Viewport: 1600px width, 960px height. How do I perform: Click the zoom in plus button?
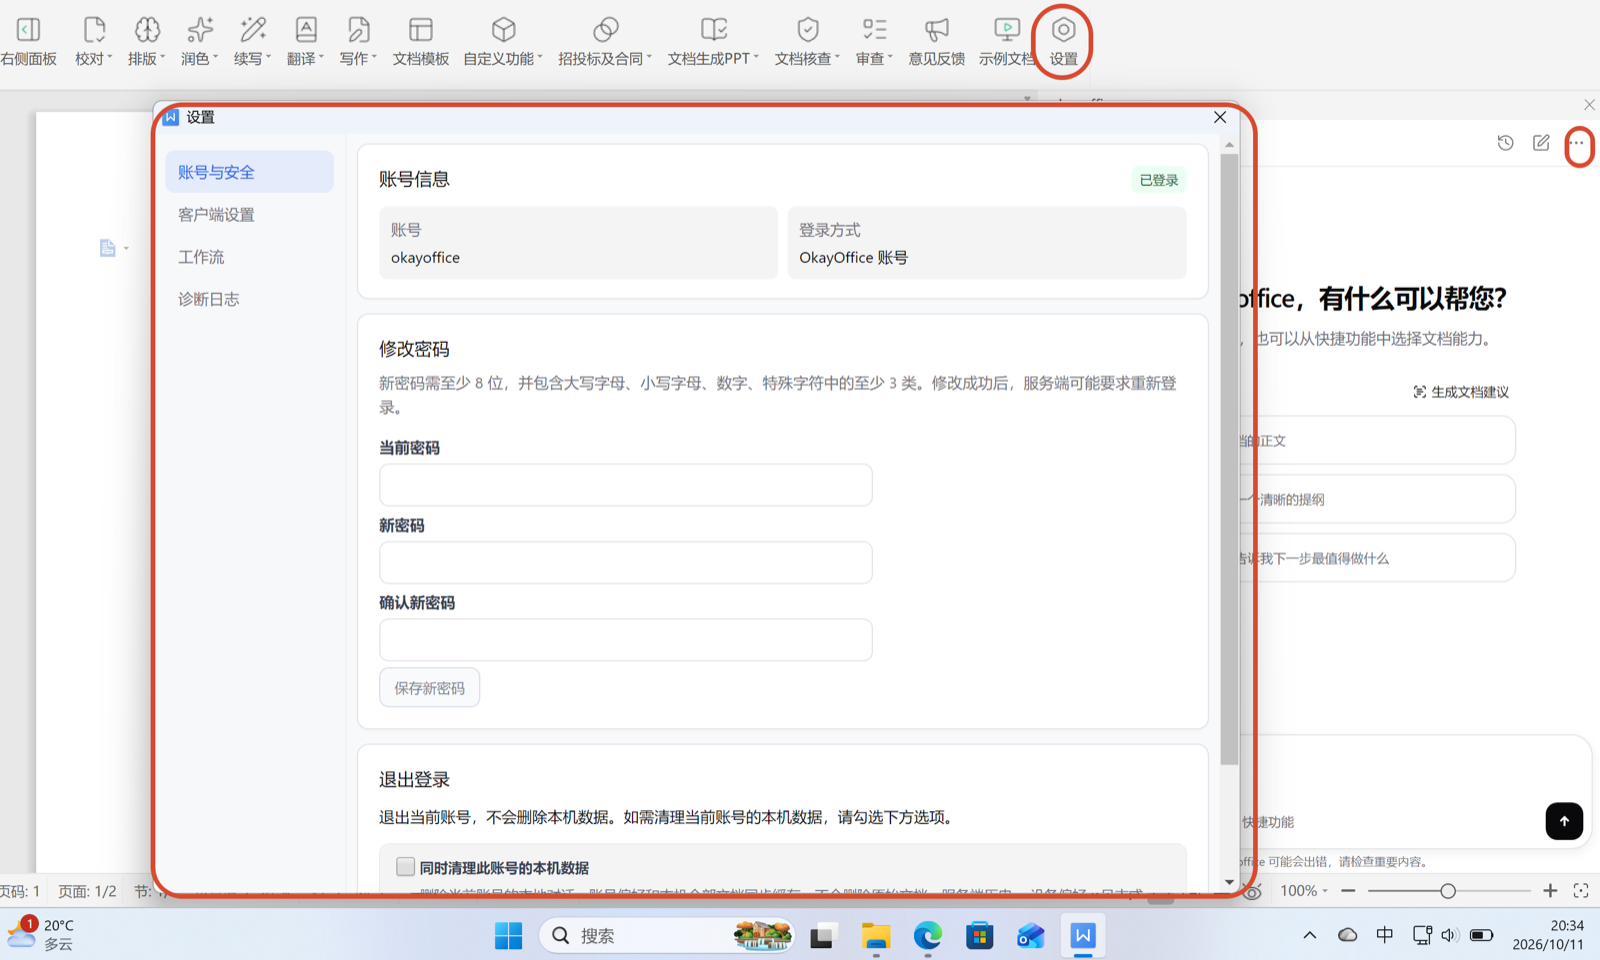point(1550,890)
